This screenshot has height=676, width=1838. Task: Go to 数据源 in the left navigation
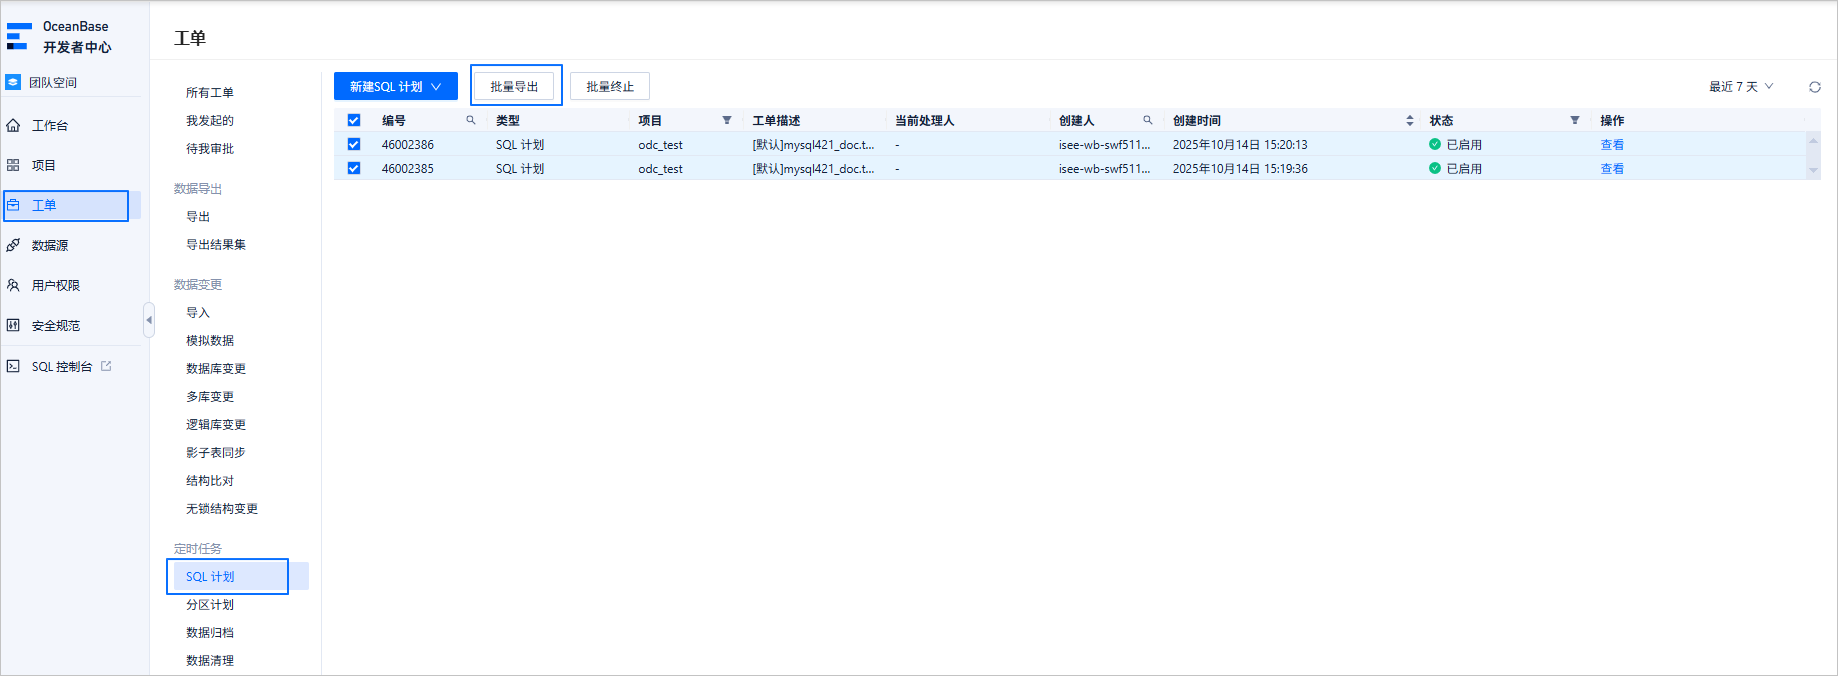(50, 245)
